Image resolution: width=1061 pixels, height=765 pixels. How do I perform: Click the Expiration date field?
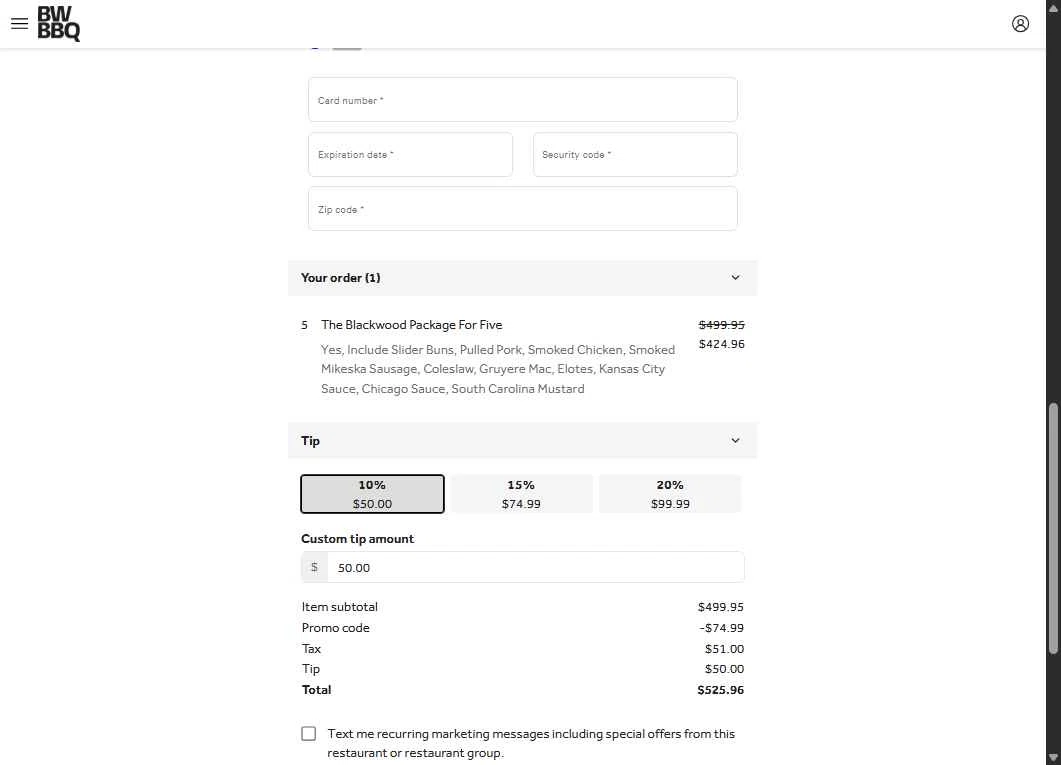(410, 154)
